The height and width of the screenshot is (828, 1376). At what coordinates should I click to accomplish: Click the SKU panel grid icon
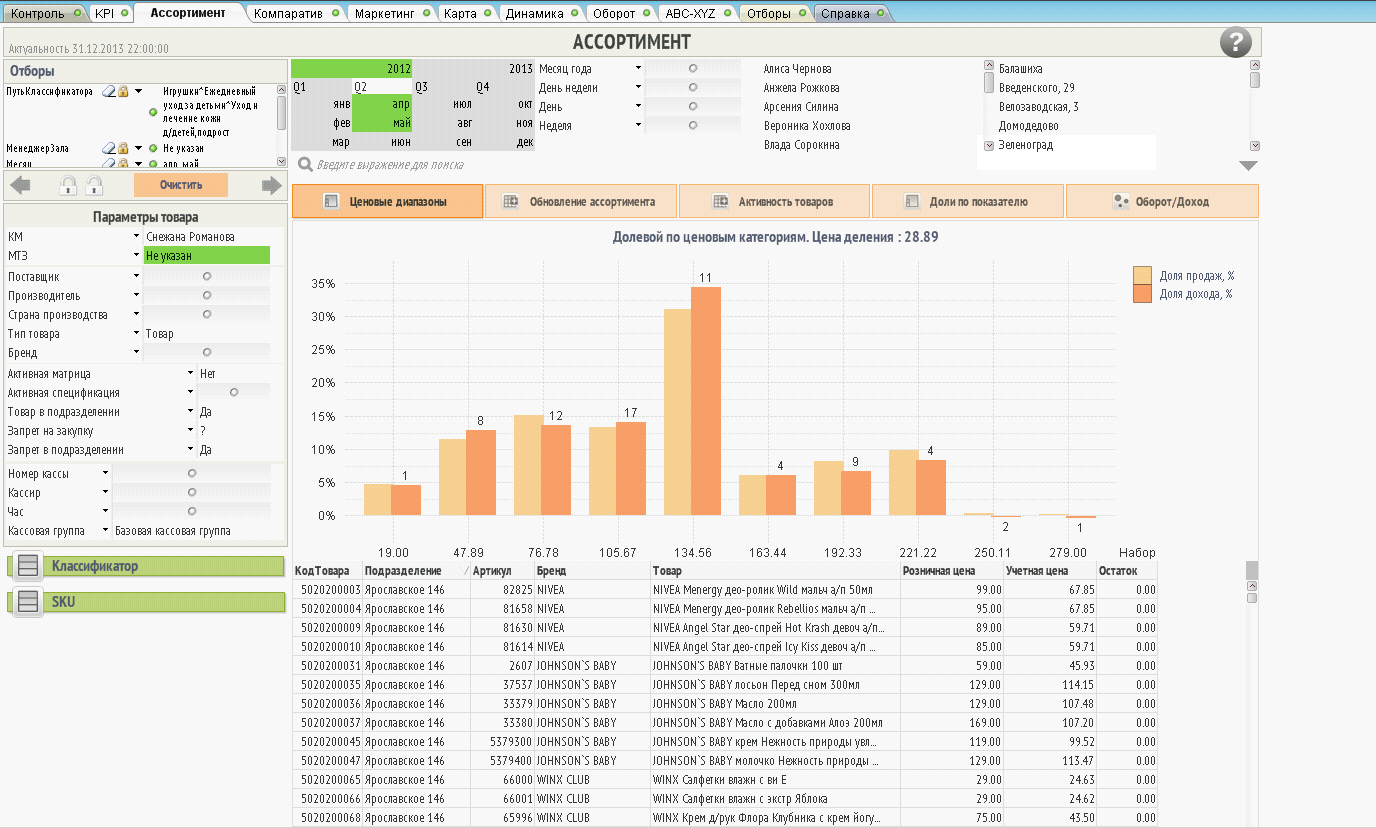click(29, 602)
